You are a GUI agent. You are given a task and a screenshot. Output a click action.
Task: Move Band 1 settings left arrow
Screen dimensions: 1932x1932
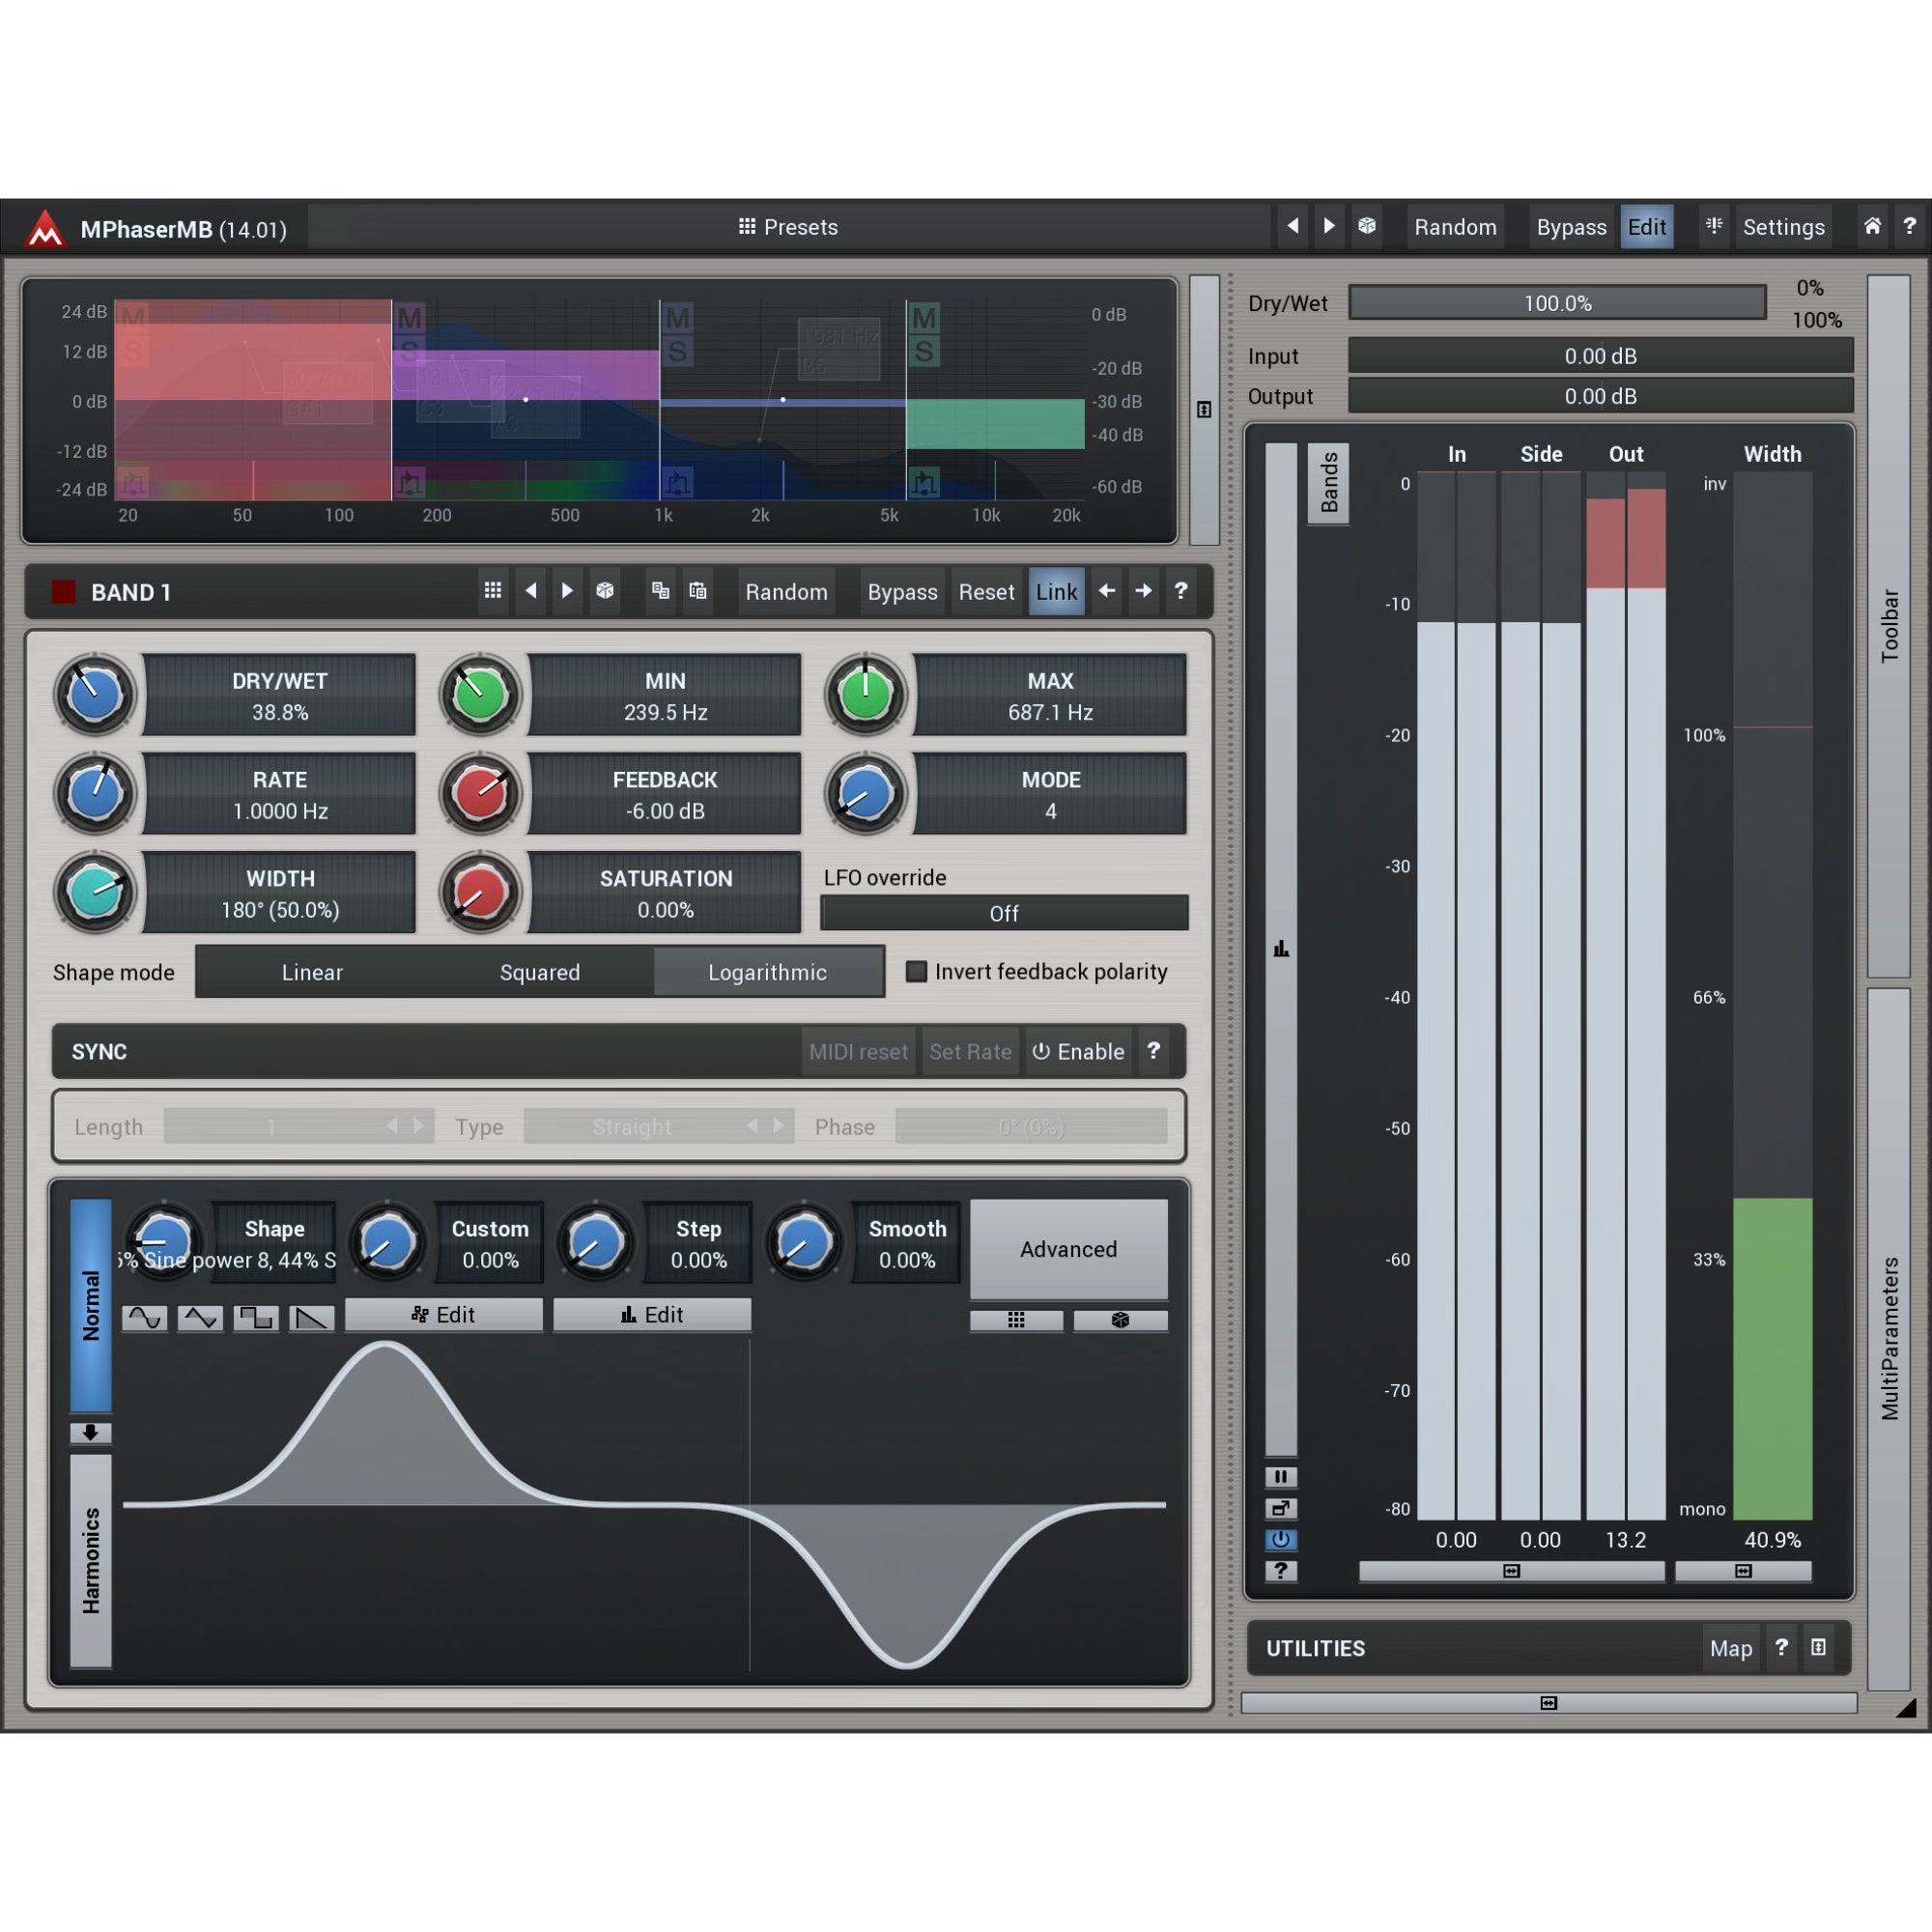pos(1106,591)
